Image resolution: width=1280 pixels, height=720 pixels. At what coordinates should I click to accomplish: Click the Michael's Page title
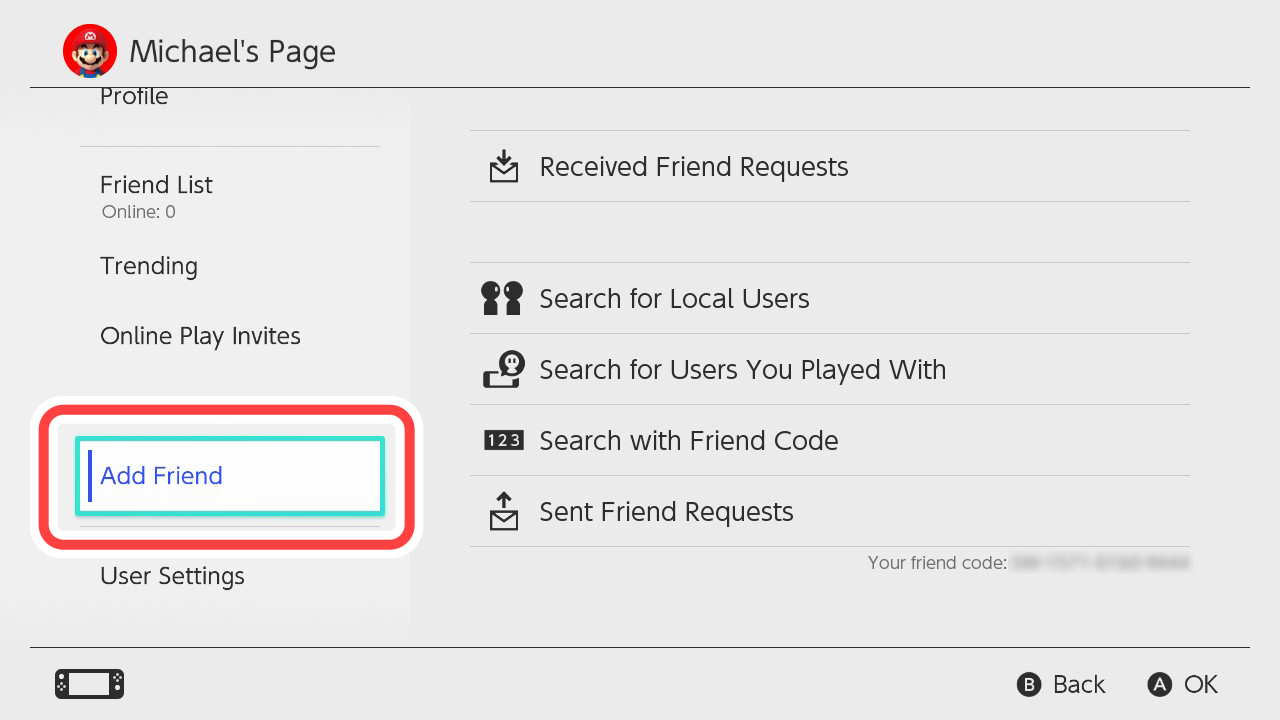click(x=233, y=51)
